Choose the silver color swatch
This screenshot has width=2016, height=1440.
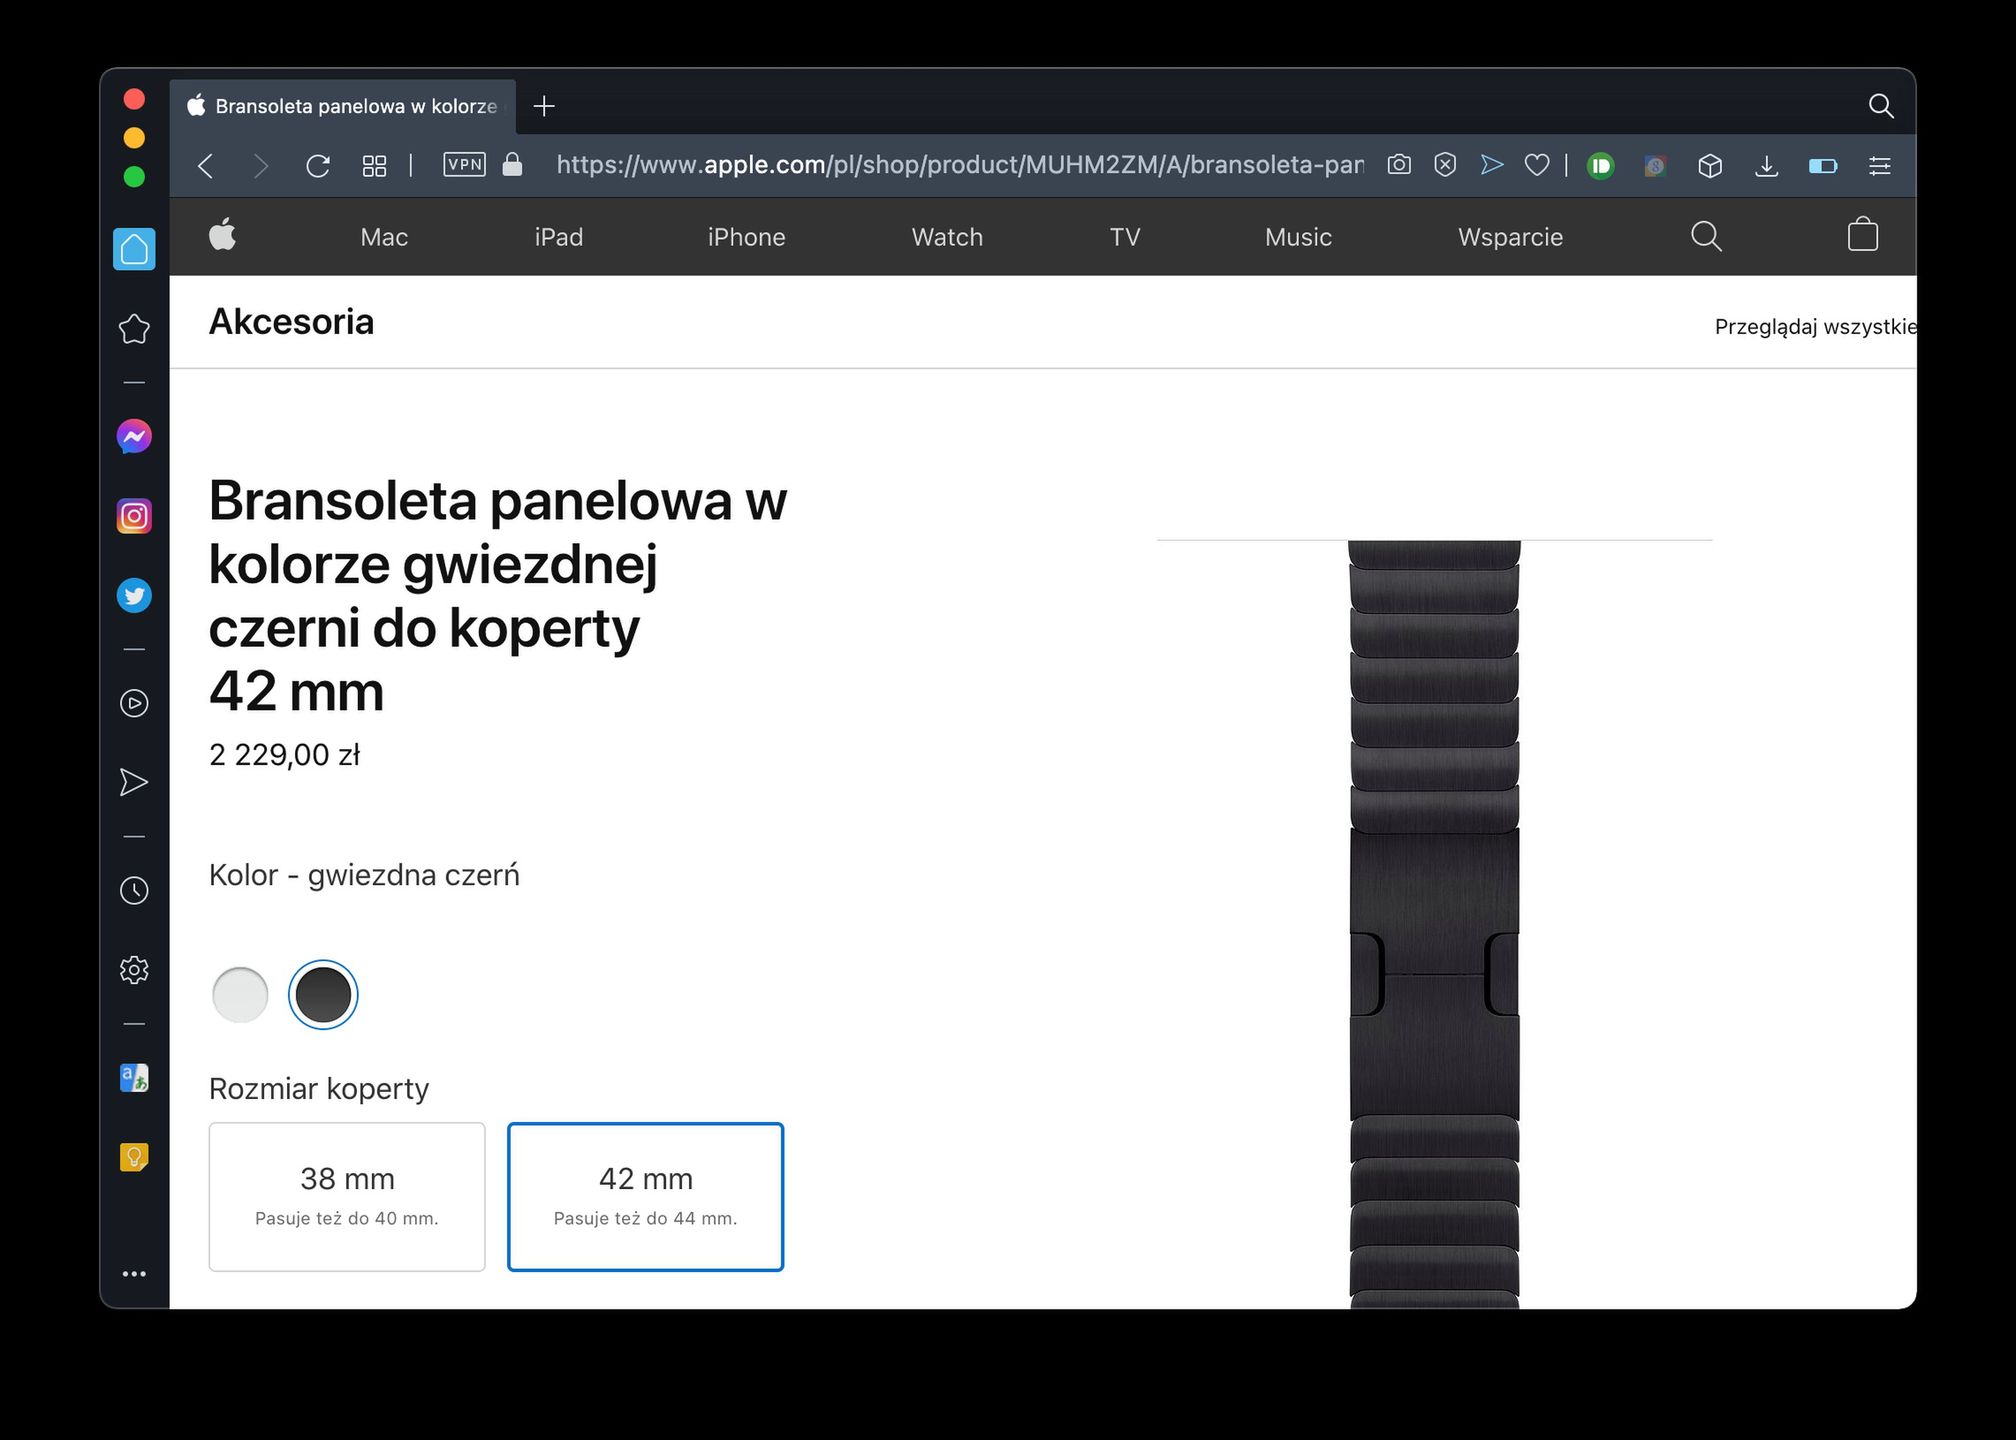pyautogui.click(x=240, y=994)
